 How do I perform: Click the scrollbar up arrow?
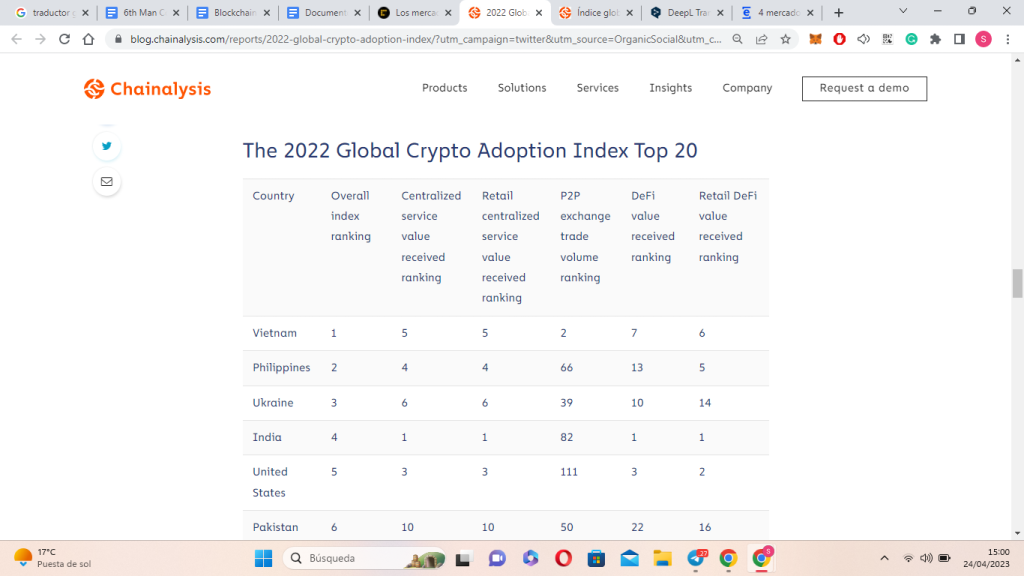click(x=1017, y=59)
